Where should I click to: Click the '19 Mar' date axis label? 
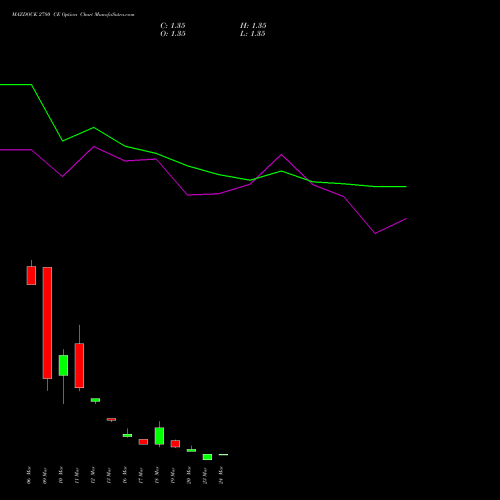(173, 476)
